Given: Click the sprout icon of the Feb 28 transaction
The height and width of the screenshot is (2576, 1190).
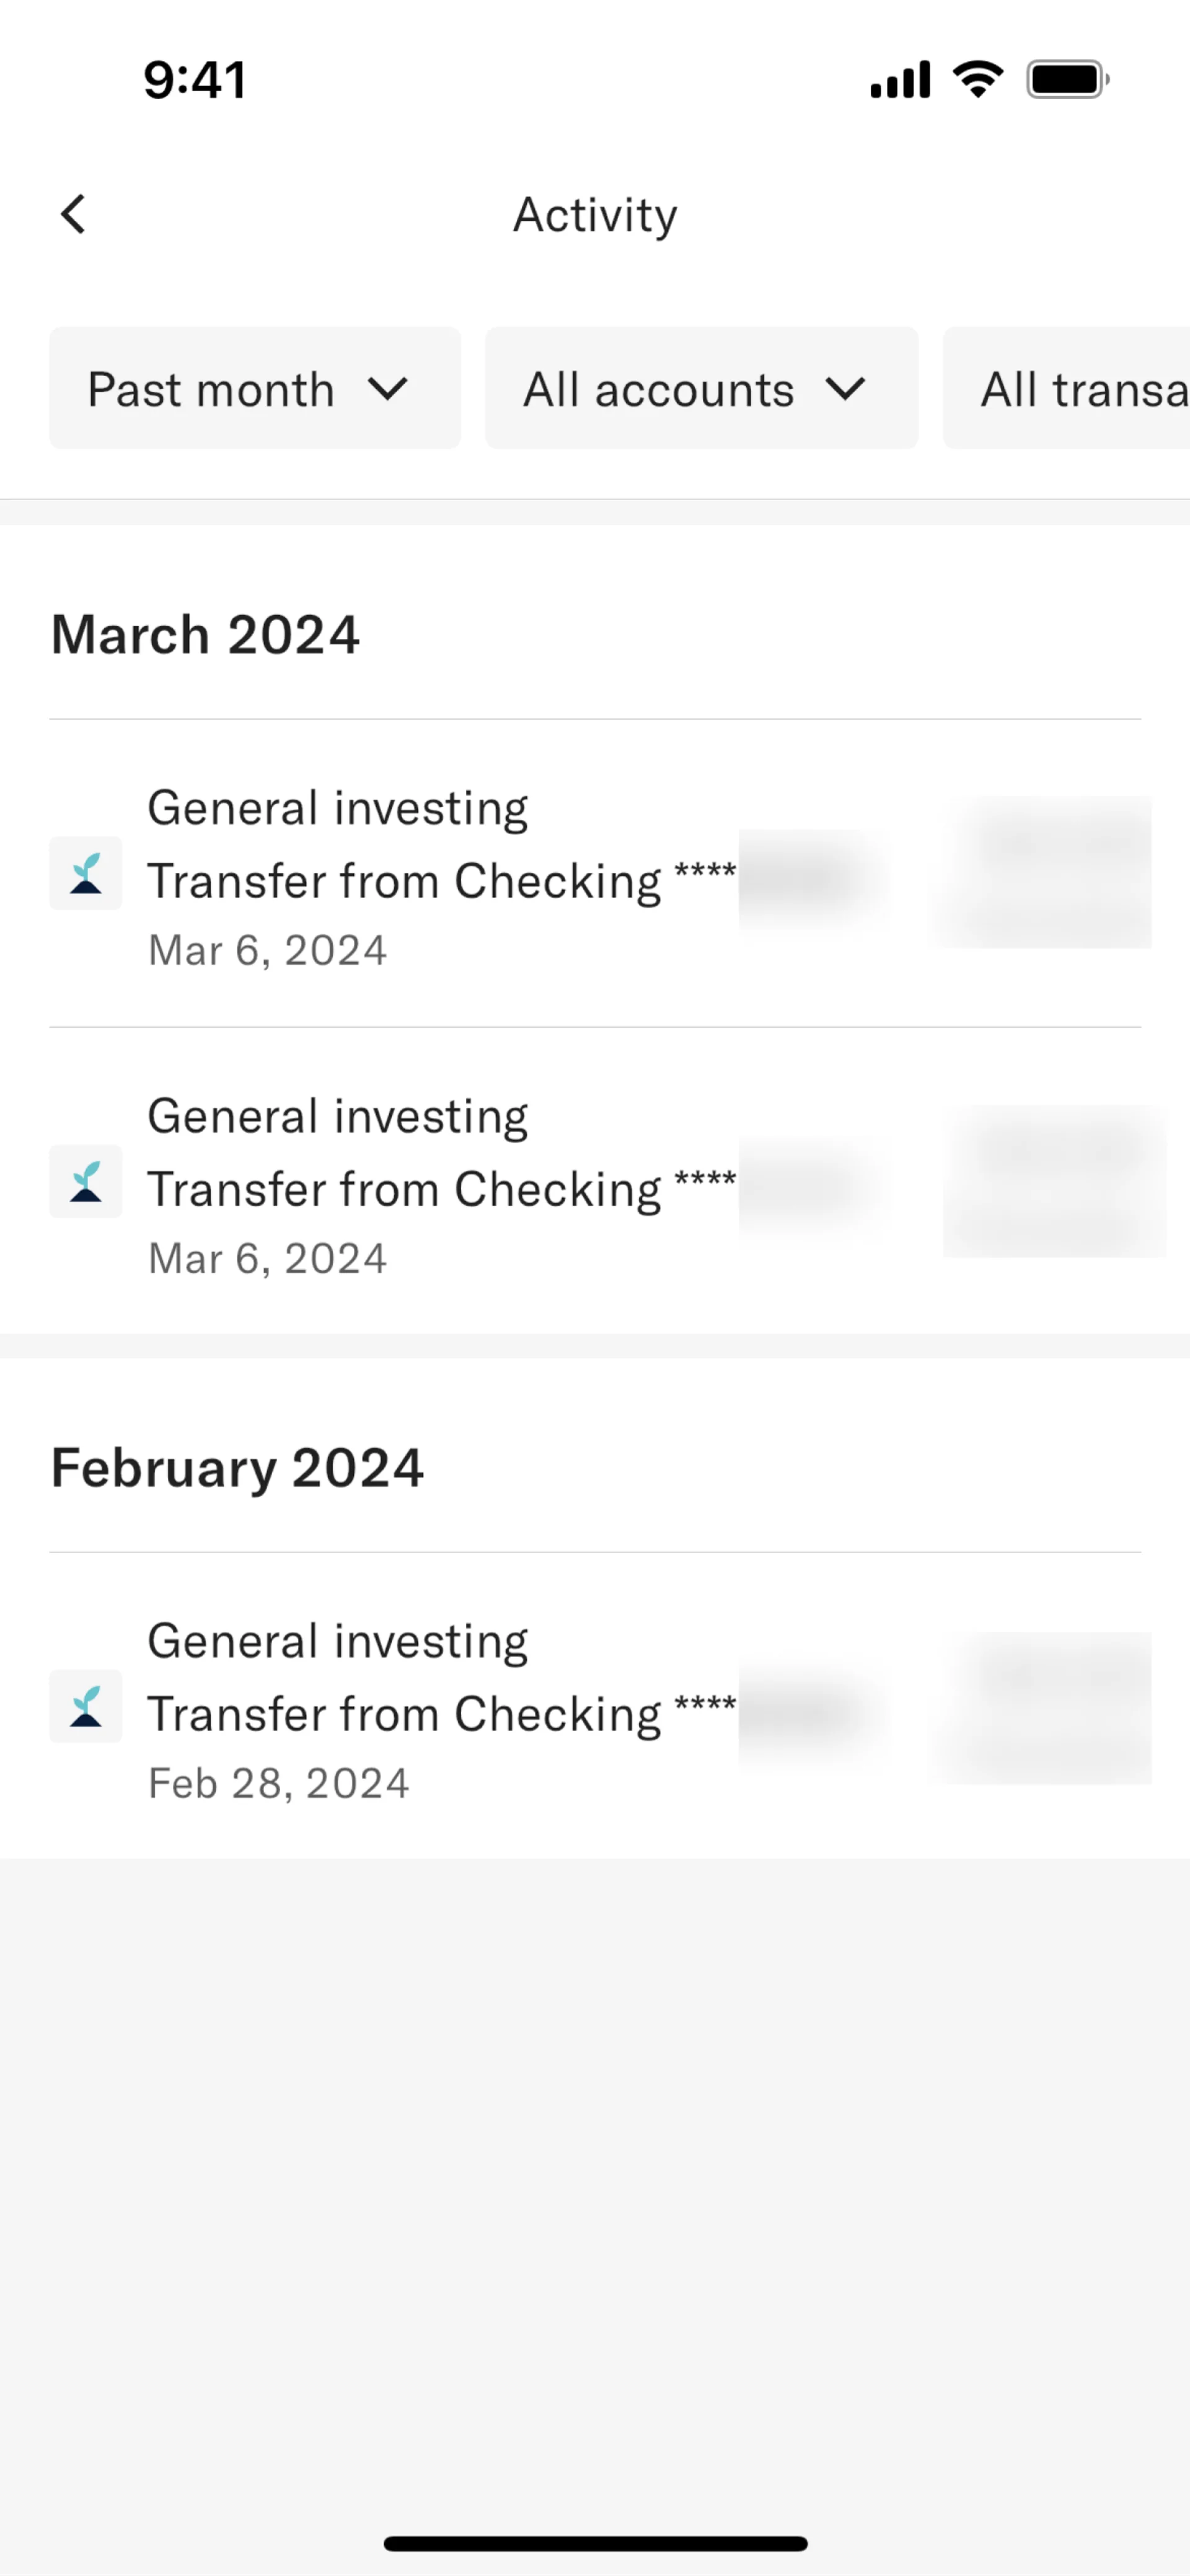Looking at the screenshot, I should [x=86, y=1706].
